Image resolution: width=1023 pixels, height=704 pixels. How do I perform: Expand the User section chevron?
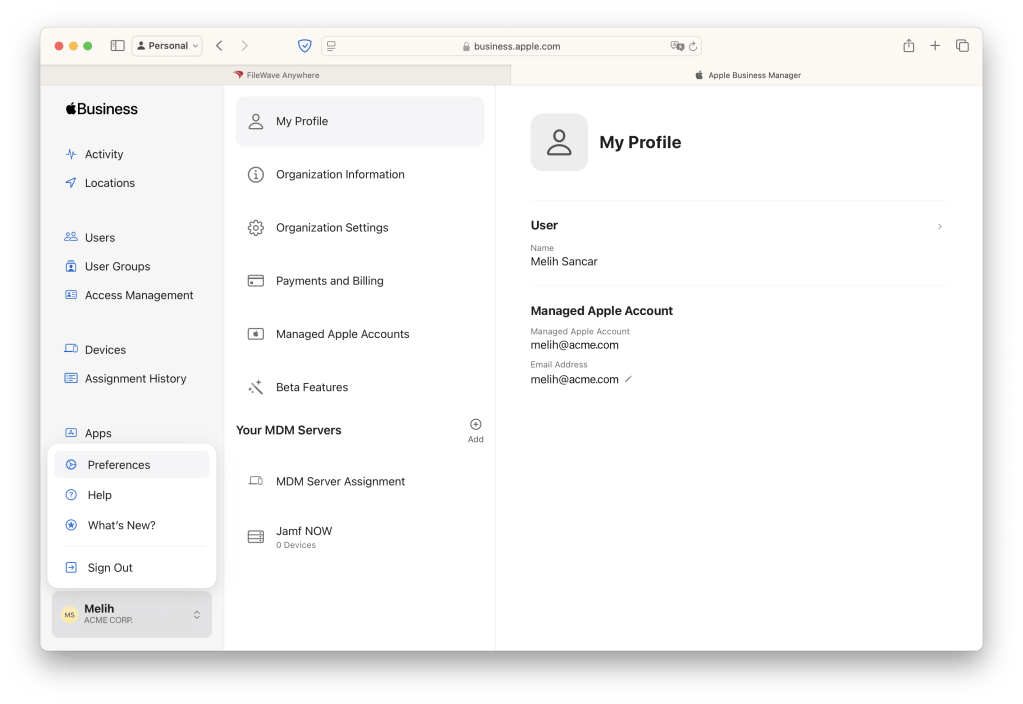tap(939, 227)
